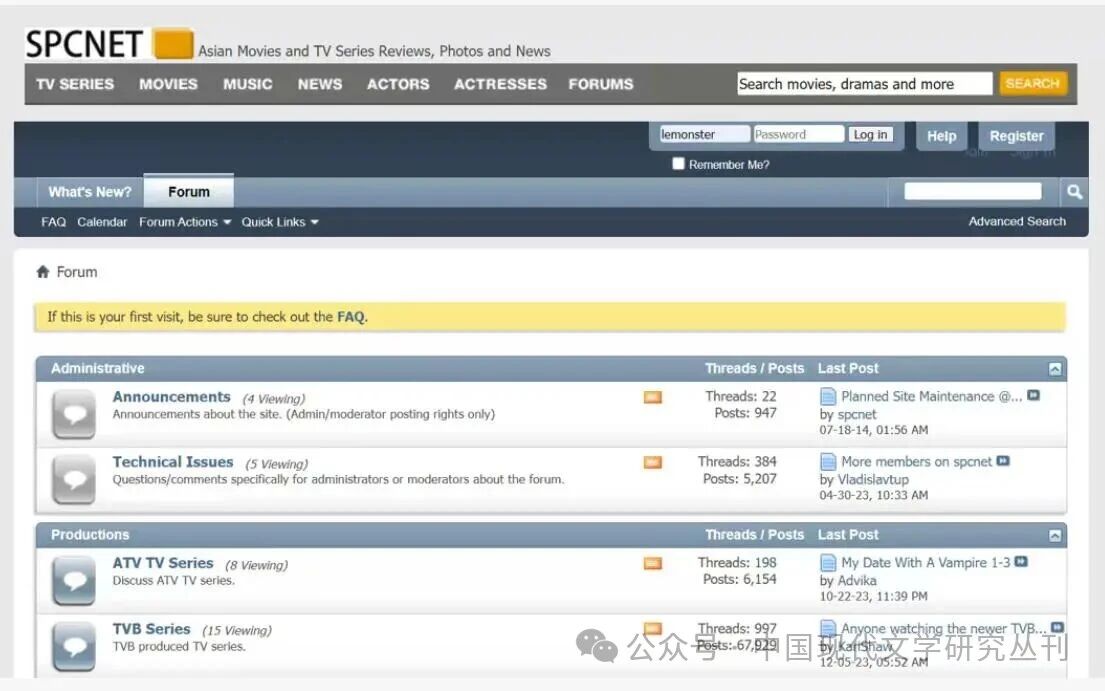Click the orange SEARCH button
Image resolution: width=1105 pixels, height=691 pixels.
coord(1032,84)
